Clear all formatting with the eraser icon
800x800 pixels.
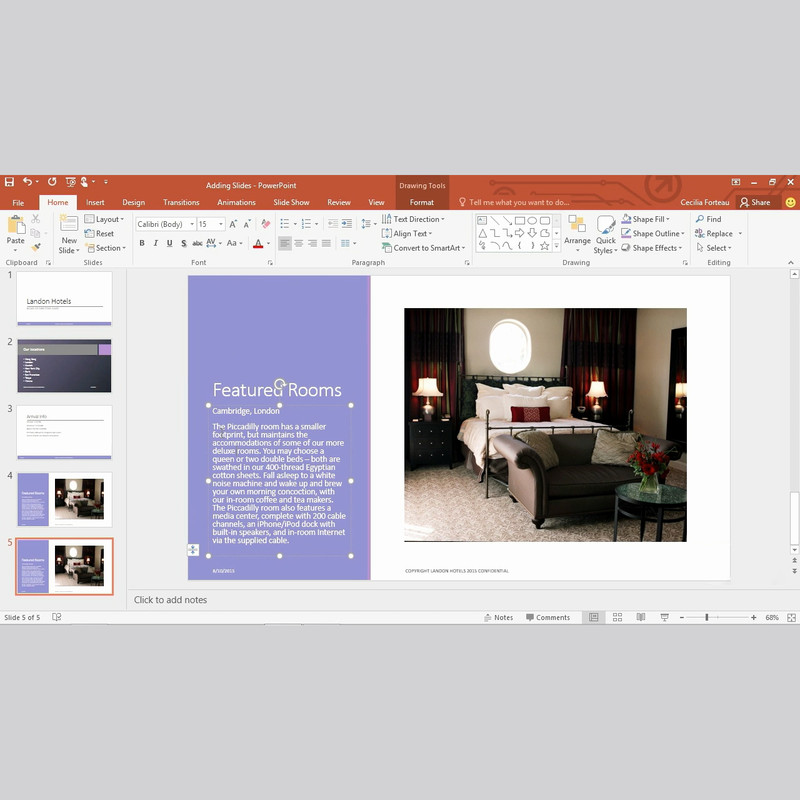pos(263,224)
